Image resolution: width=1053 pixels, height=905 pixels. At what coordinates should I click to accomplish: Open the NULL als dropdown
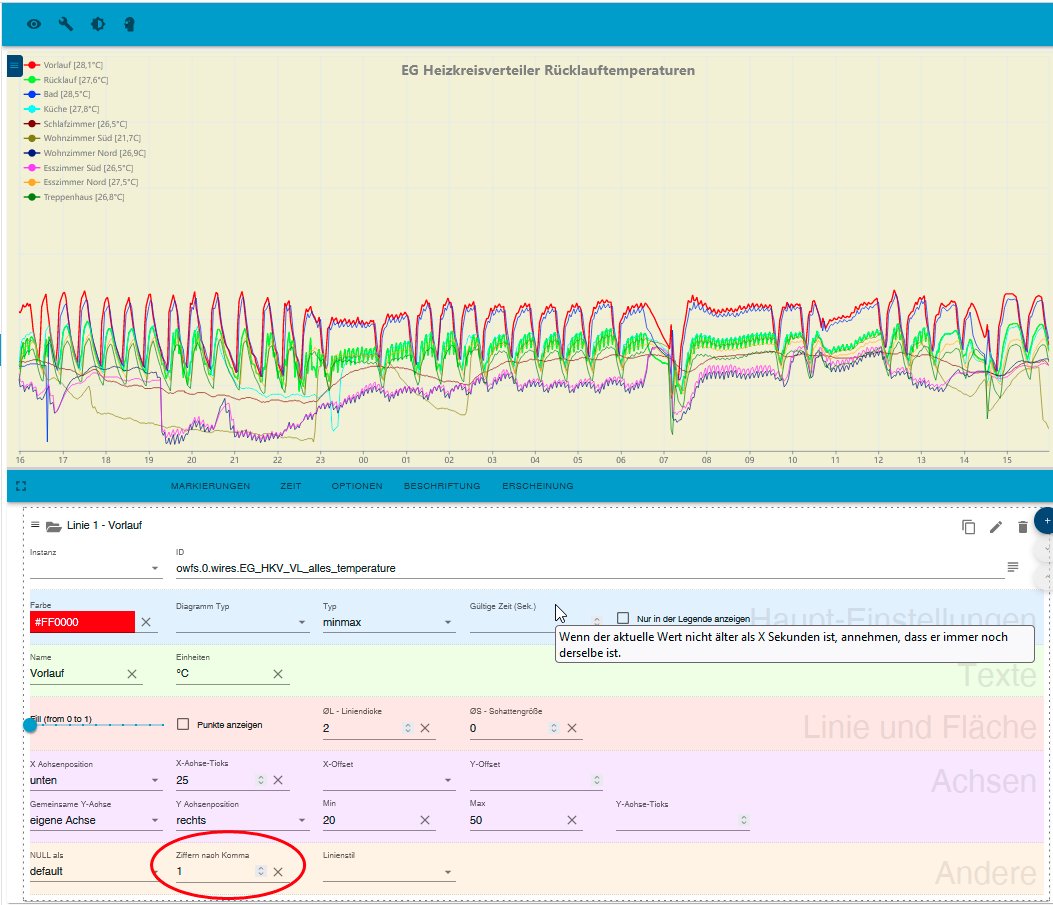pos(94,871)
